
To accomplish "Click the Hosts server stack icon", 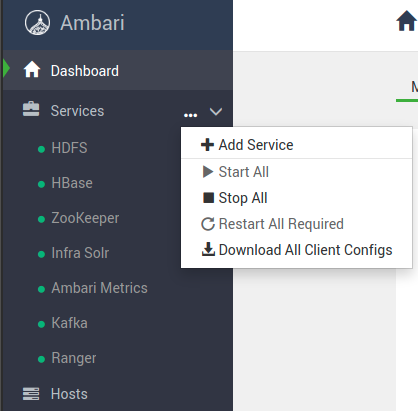I will pyautogui.click(x=31, y=394).
